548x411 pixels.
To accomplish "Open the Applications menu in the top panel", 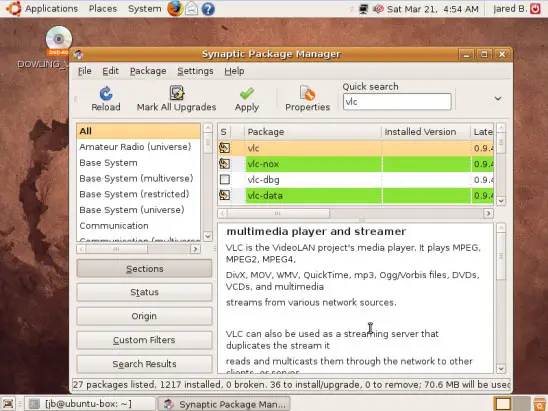I will coord(51,8).
